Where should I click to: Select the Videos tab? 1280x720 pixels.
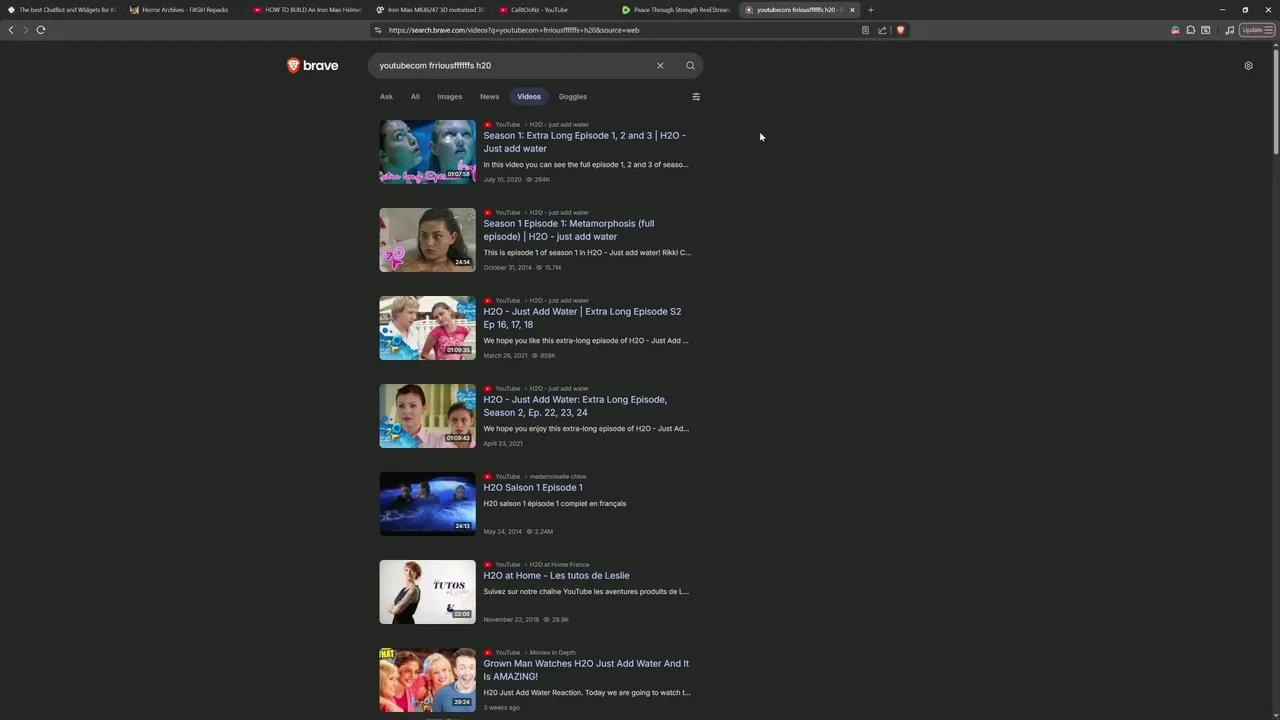point(529,97)
